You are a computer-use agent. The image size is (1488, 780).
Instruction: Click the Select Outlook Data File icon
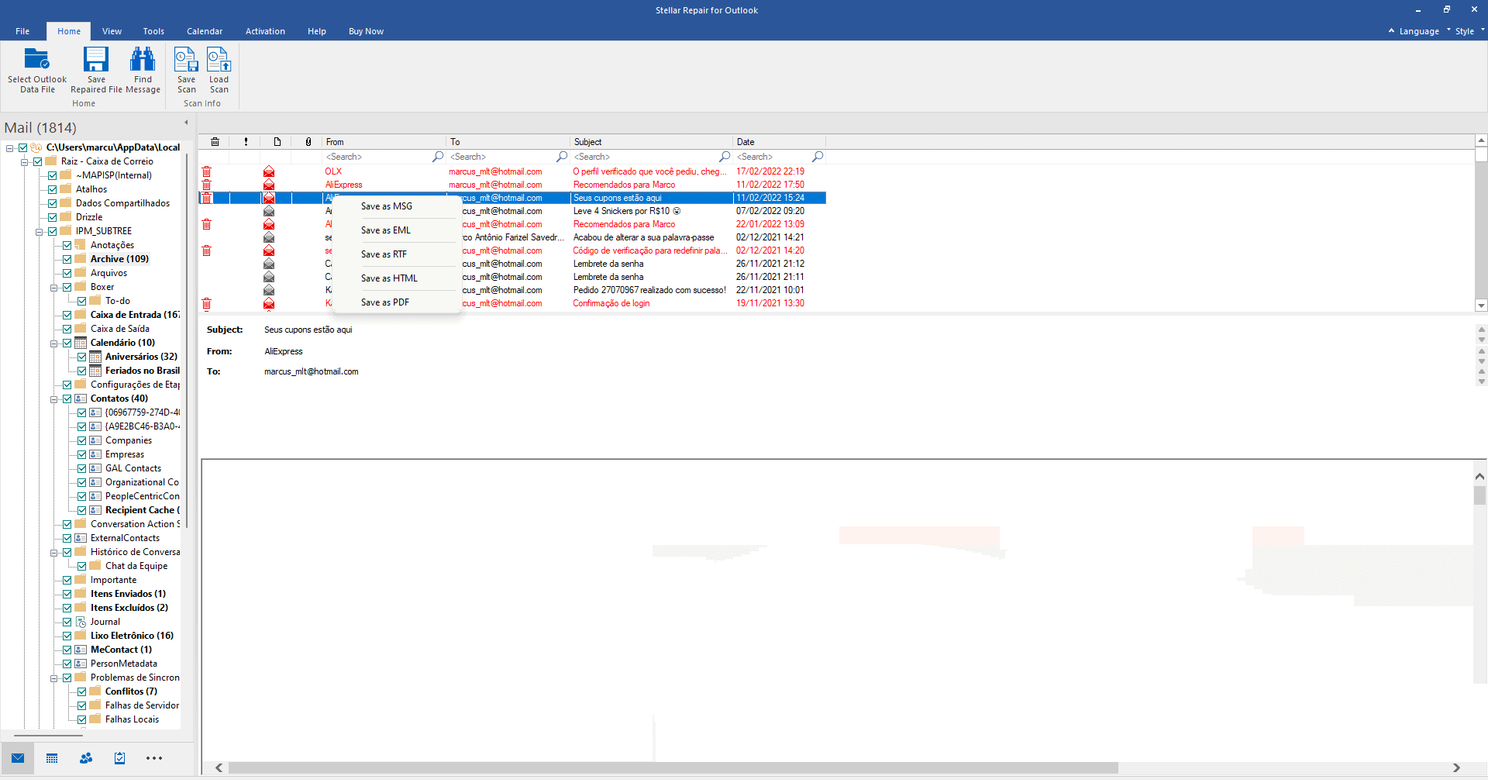coord(37,59)
